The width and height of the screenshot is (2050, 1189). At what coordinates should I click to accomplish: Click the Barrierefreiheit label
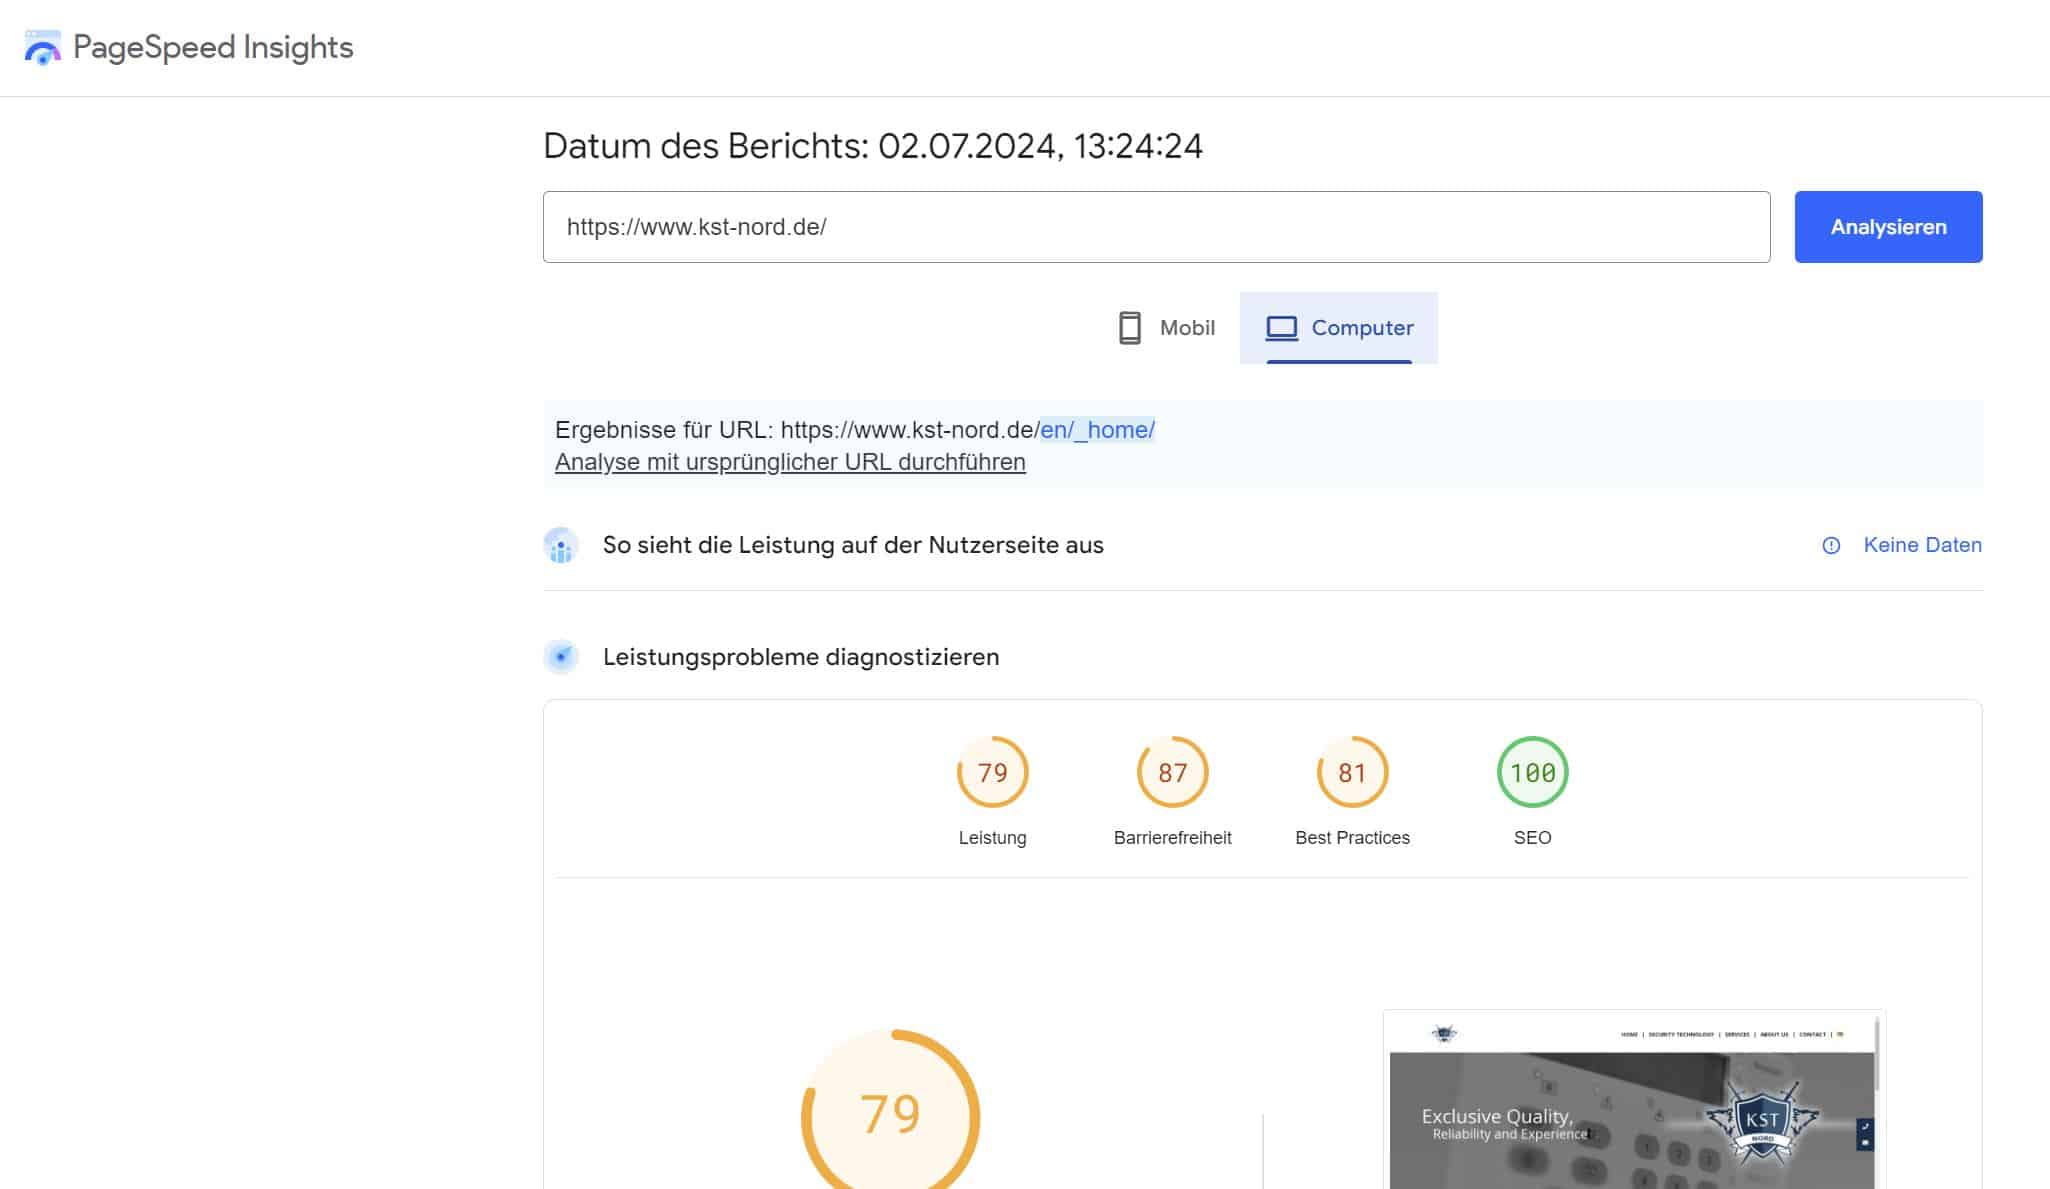click(x=1172, y=838)
